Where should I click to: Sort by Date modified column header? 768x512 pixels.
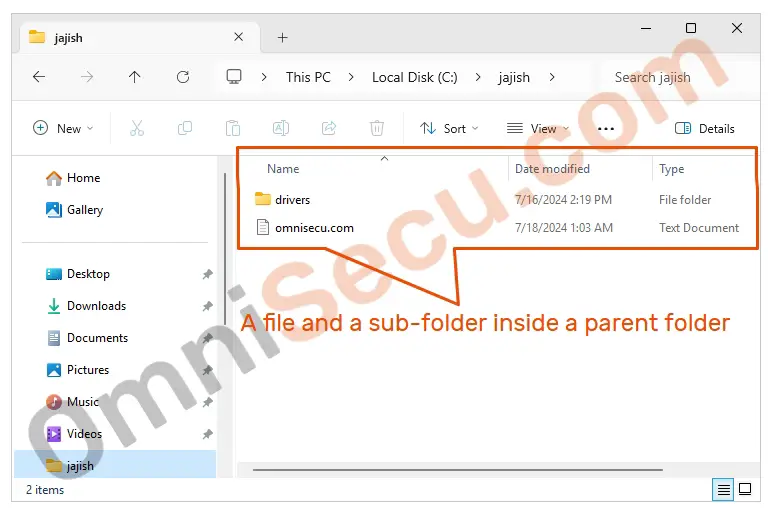point(552,169)
